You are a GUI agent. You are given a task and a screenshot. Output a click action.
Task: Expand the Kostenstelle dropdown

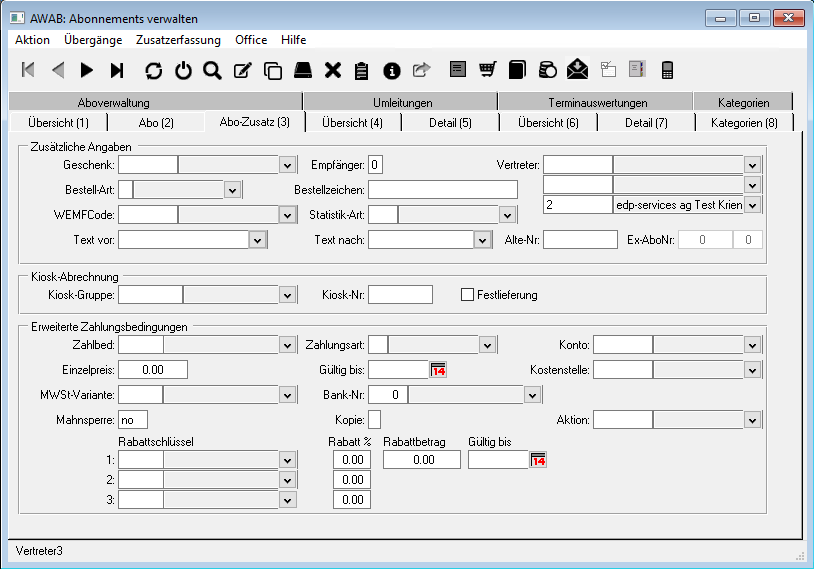[752, 370]
